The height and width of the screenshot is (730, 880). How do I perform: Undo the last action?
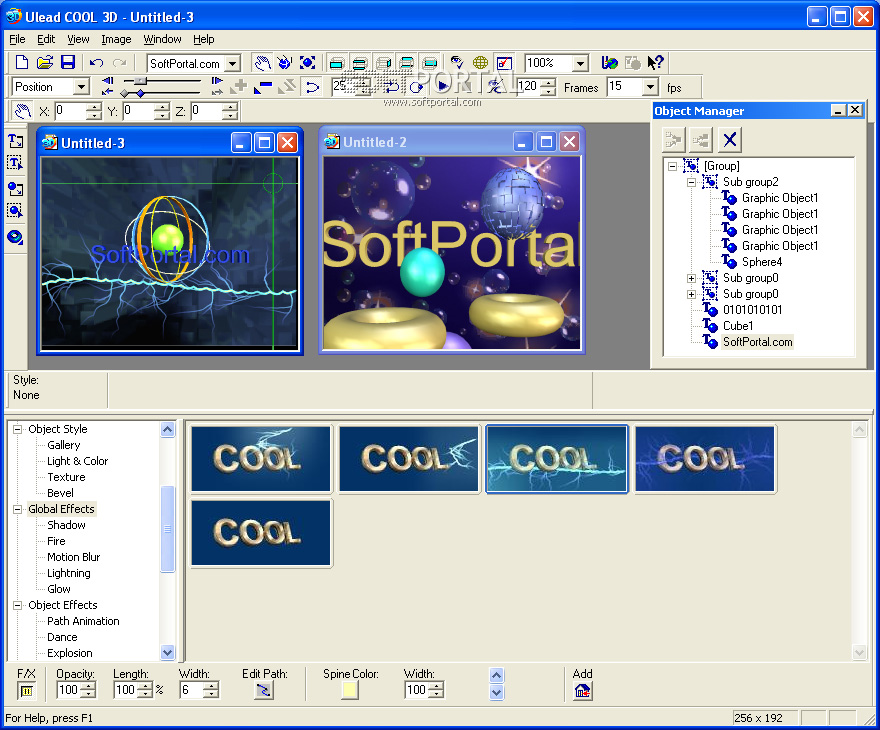pyautogui.click(x=97, y=62)
